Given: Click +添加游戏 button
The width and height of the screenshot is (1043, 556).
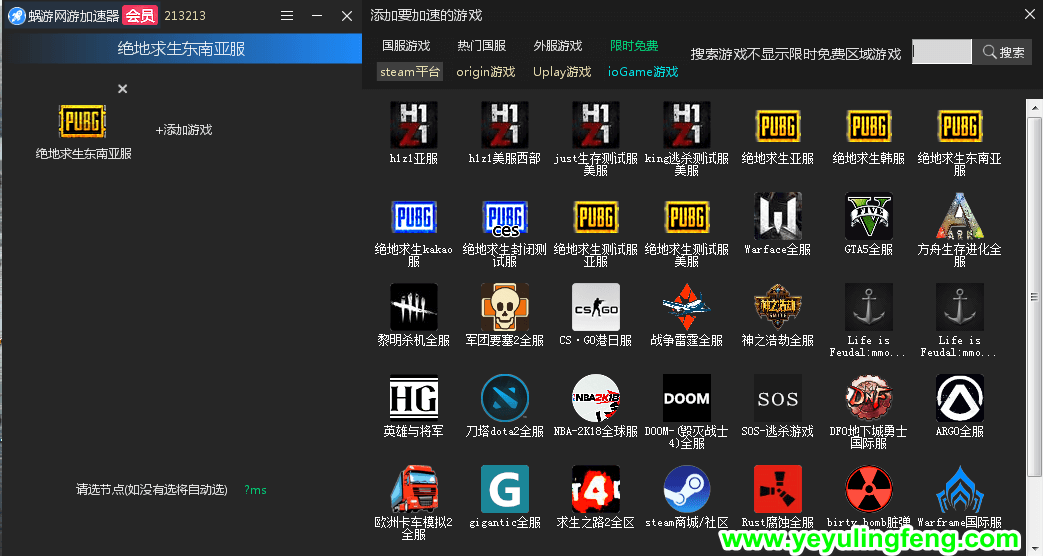Looking at the screenshot, I should 184,130.
